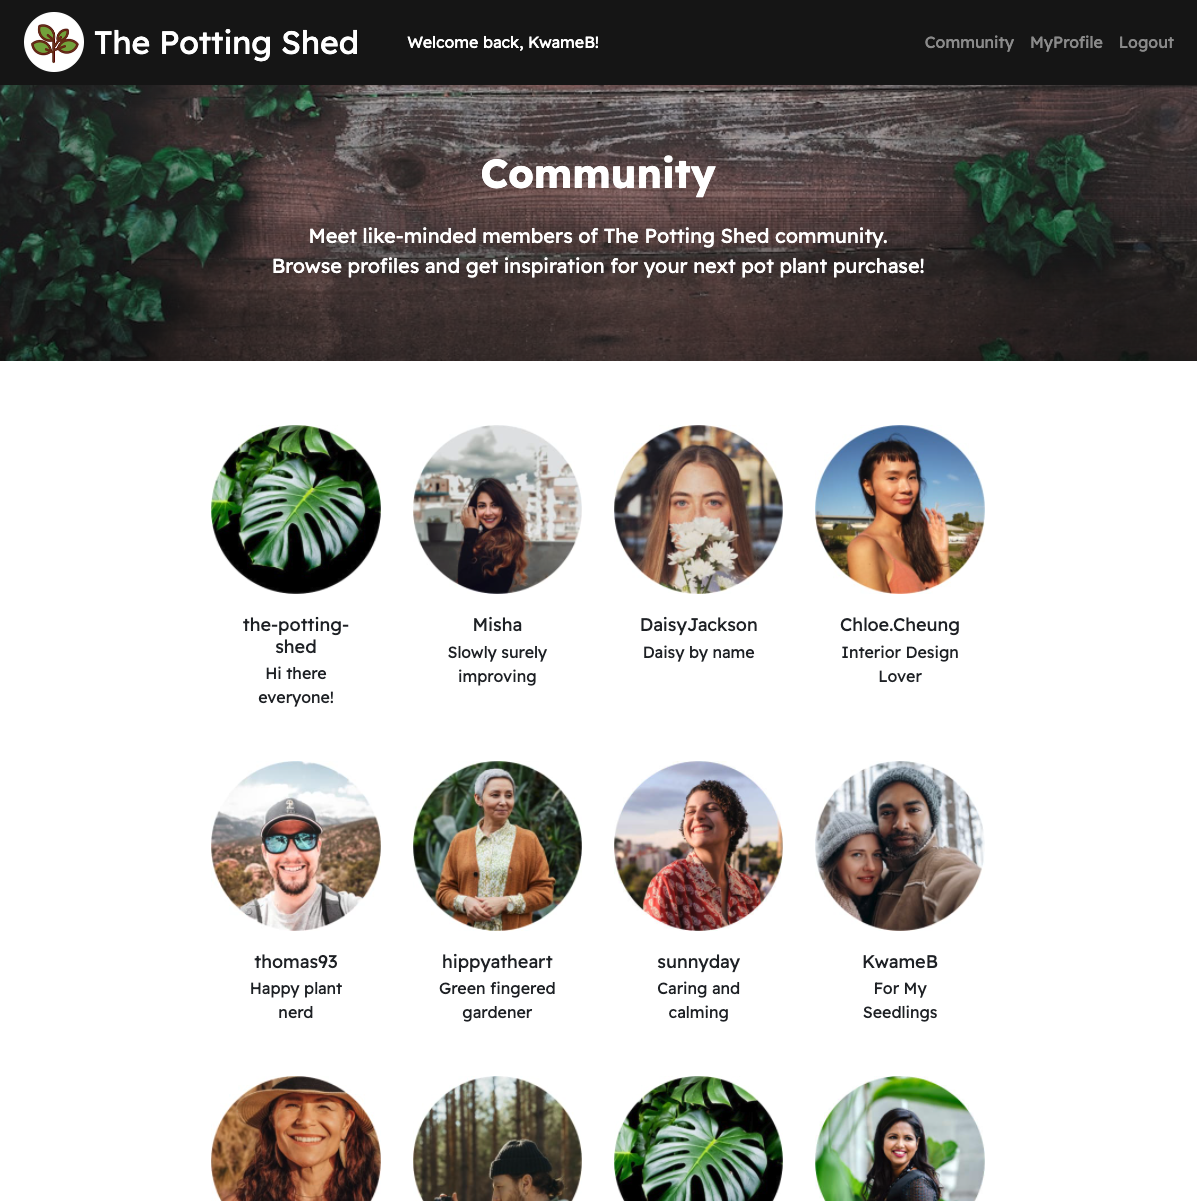The width and height of the screenshot is (1197, 1201).
Task: Open avatar of woman wearing brown hat
Action: pos(296,1139)
